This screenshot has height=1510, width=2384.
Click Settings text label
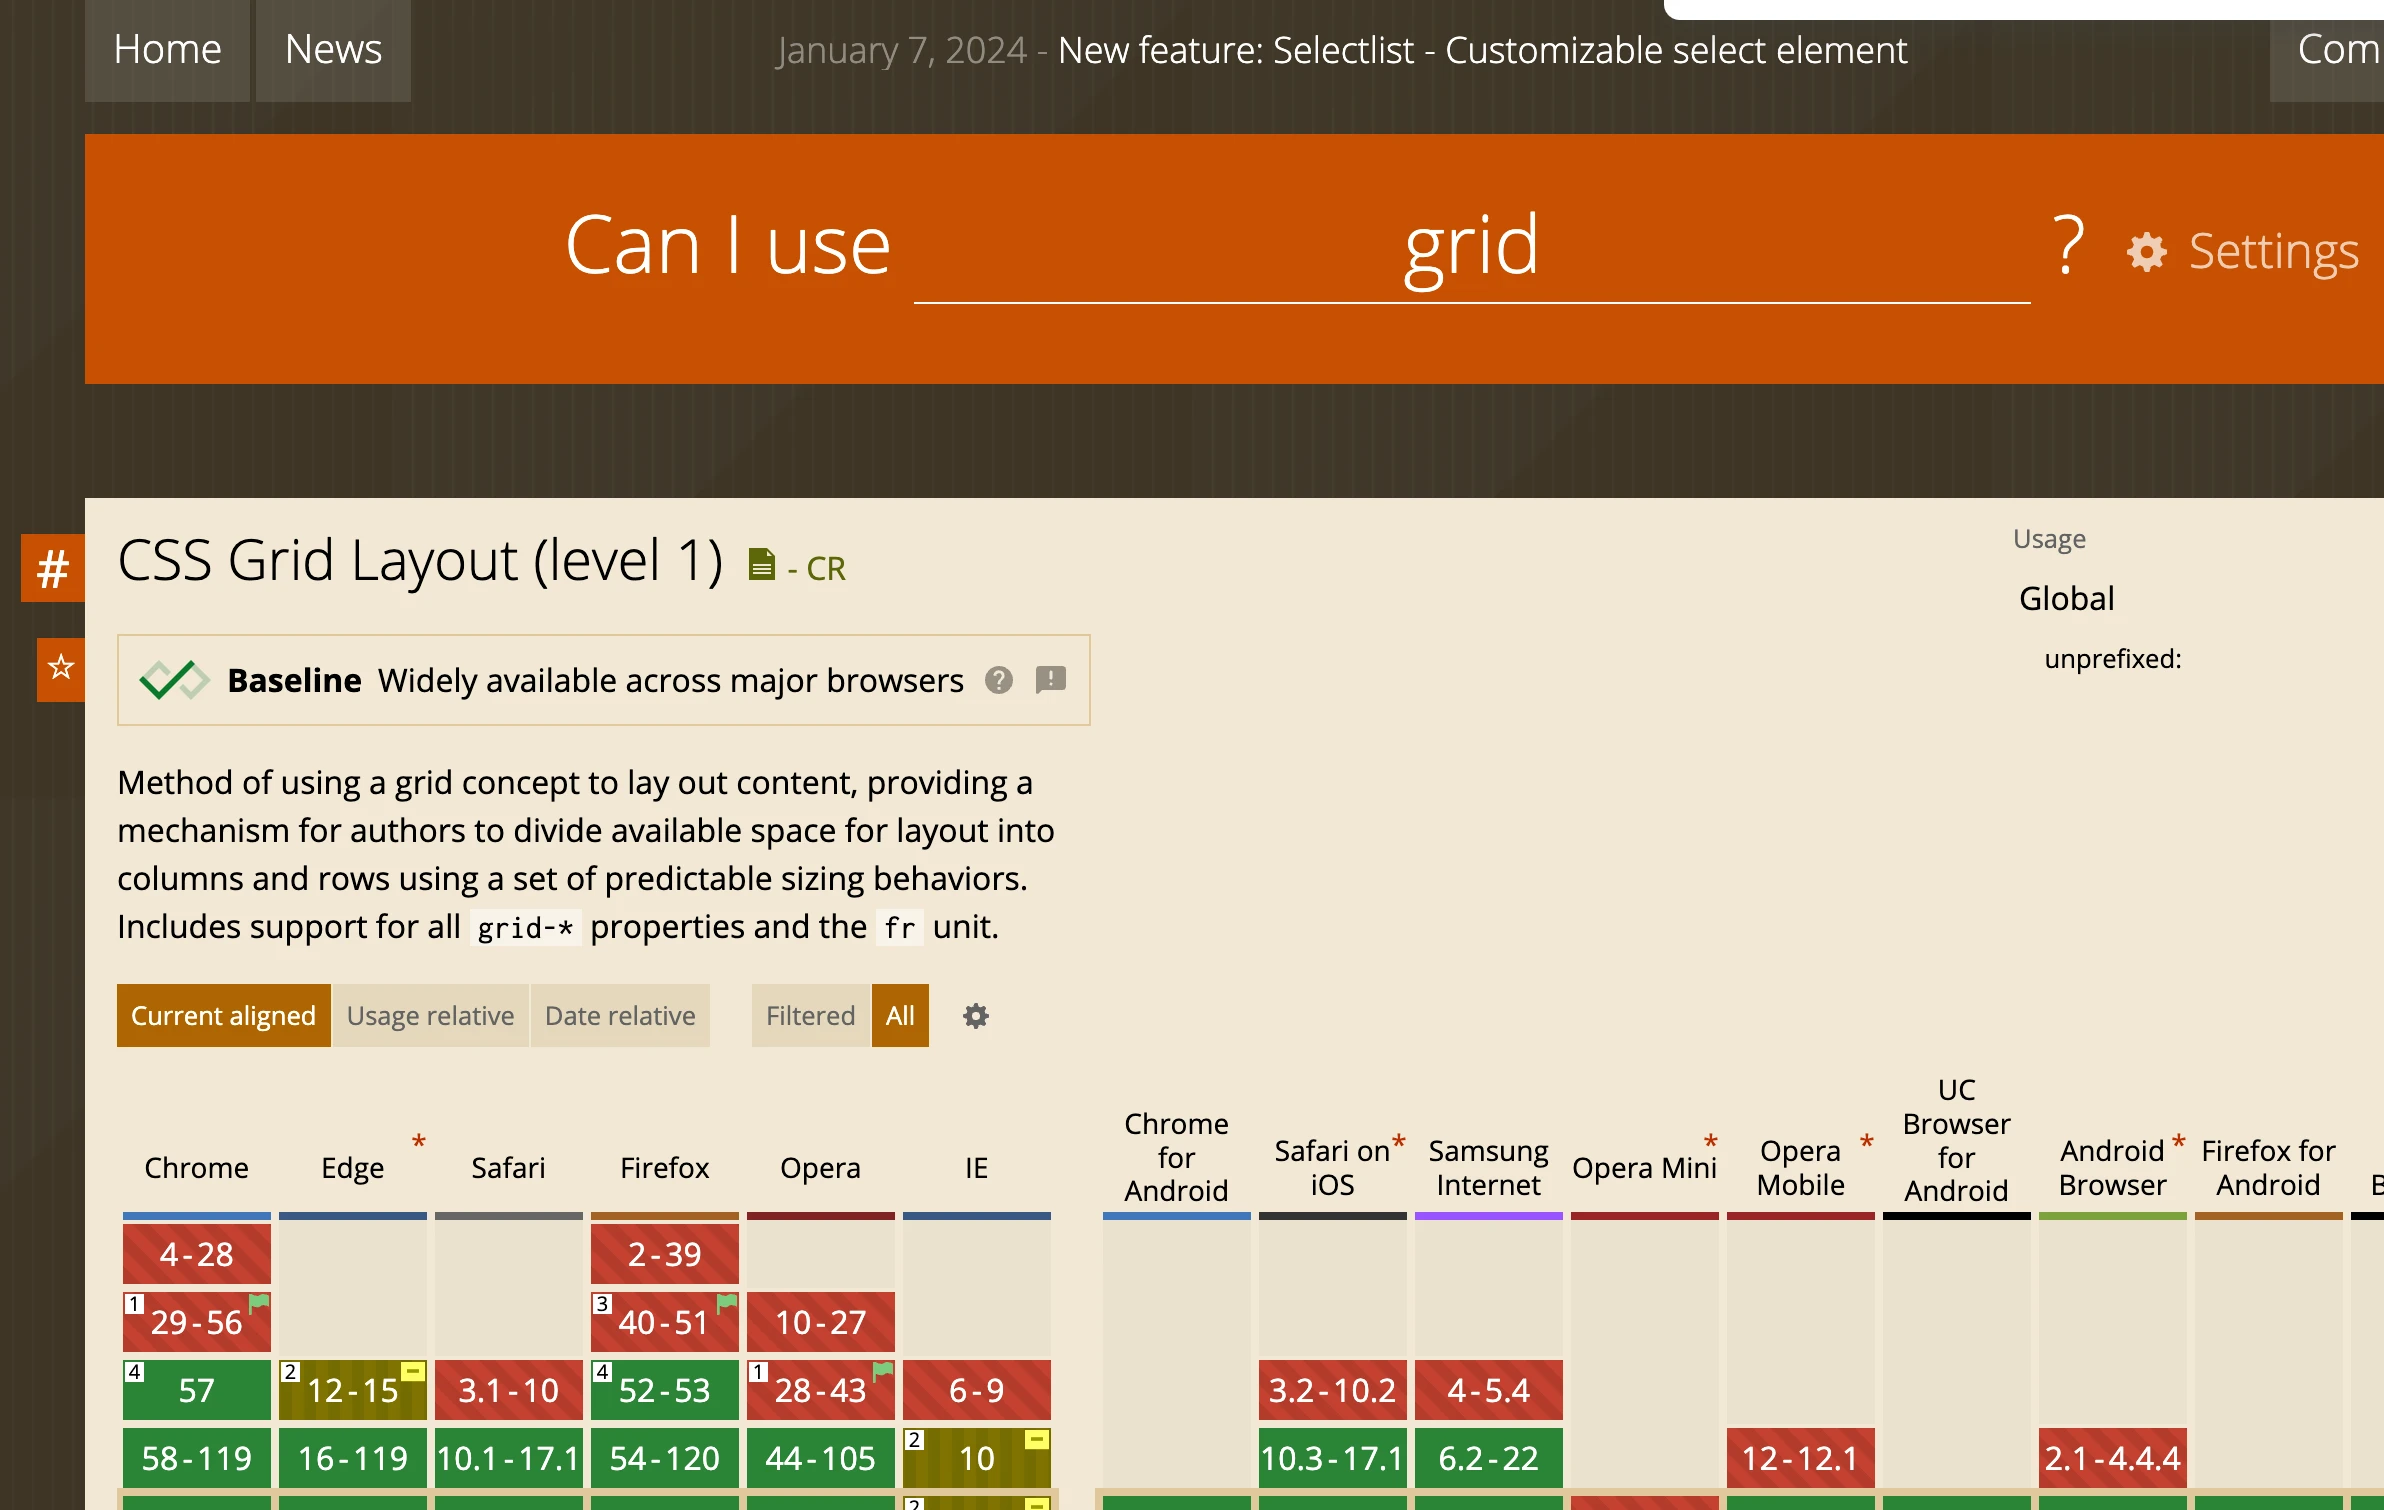[x=2273, y=251]
